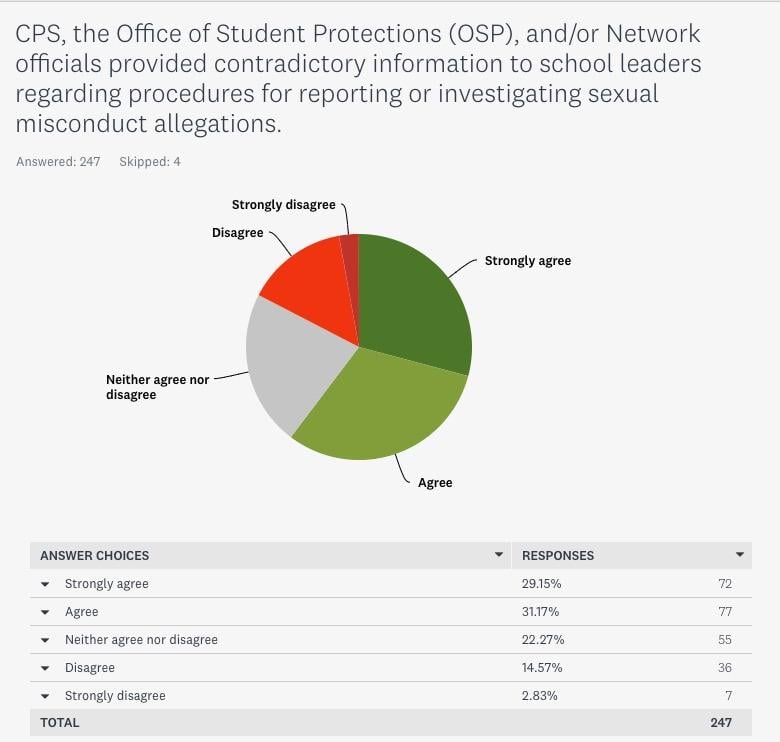Expand the Disagree row arrow
Screen dimensions: 780x742
click(45, 668)
